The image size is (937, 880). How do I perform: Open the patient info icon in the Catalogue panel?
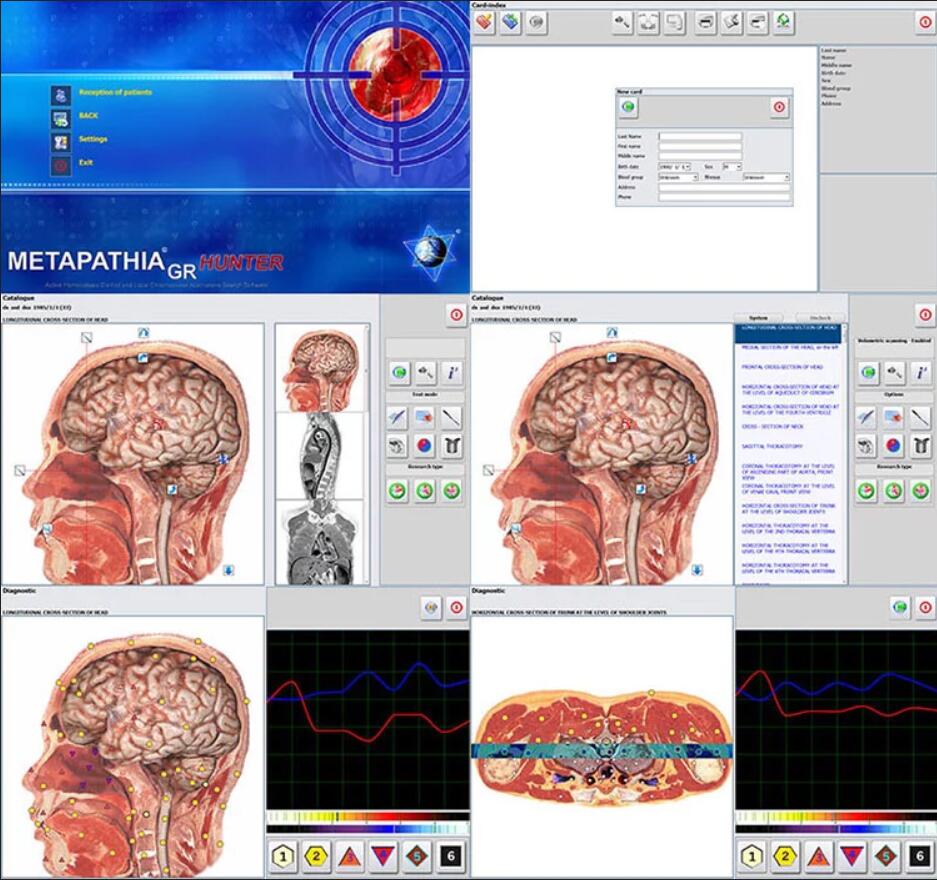tap(454, 371)
